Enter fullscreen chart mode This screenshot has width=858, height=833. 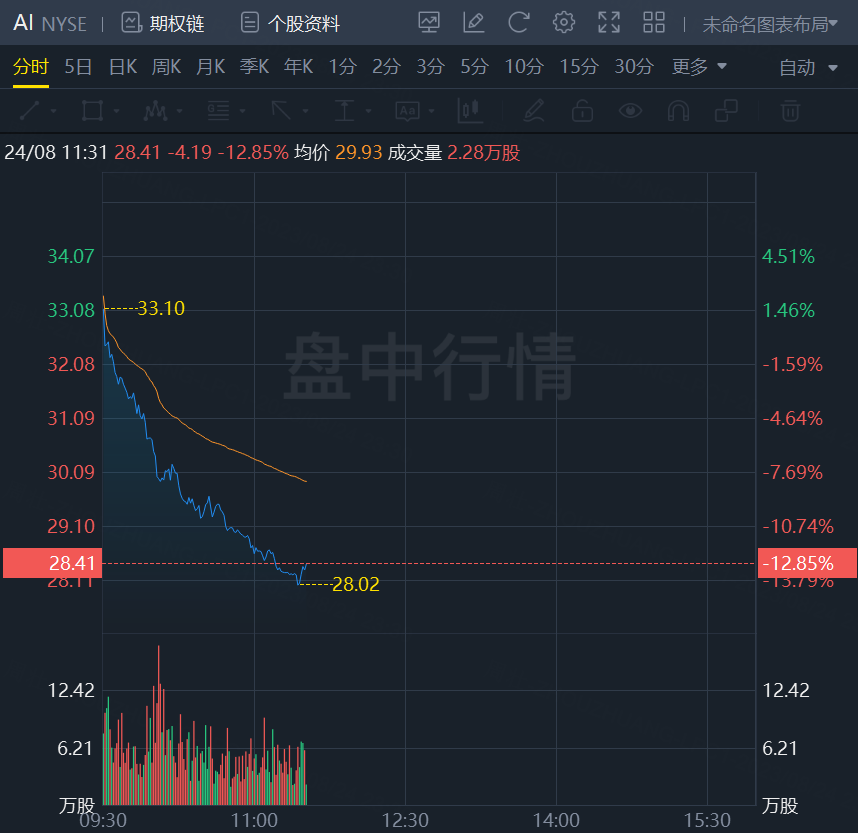pyautogui.click(x=608, y=22)
